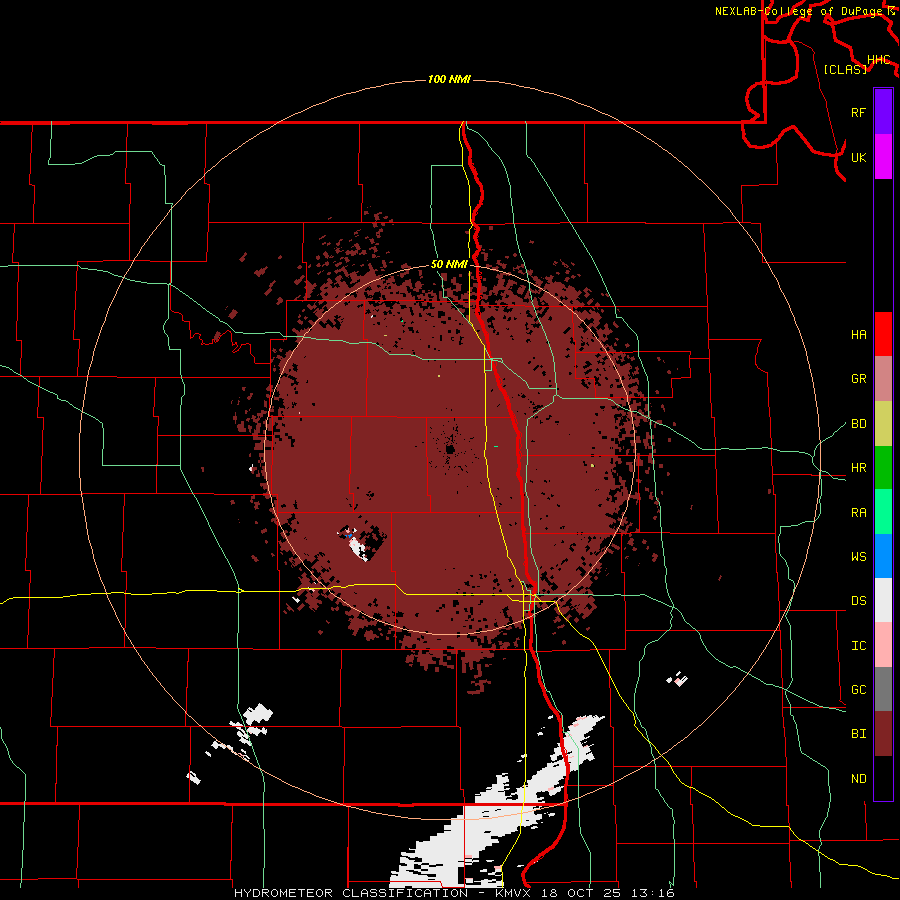Click the BD yellow legend swatch
This screenshot has width=900, height=900.
pos(883,424)
